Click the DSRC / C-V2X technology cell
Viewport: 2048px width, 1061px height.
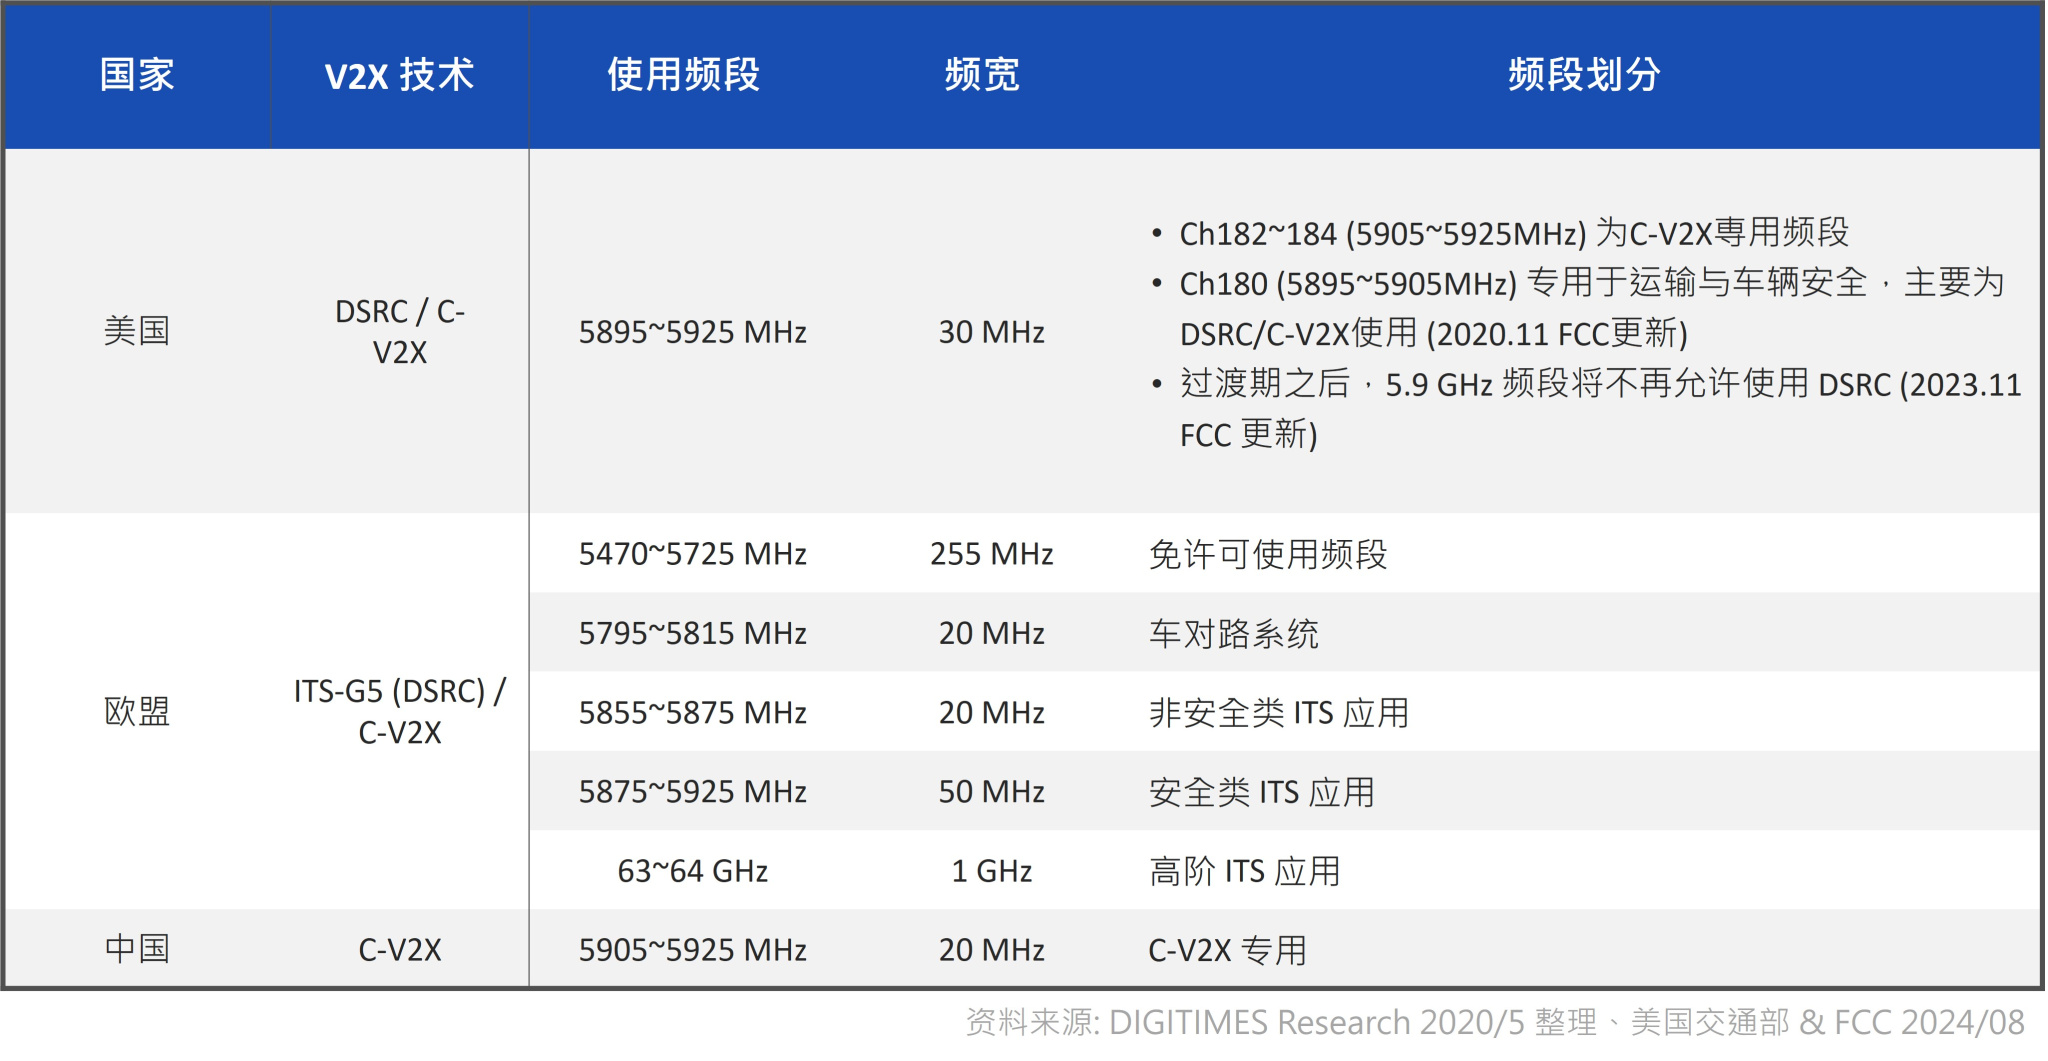point(399,332)
